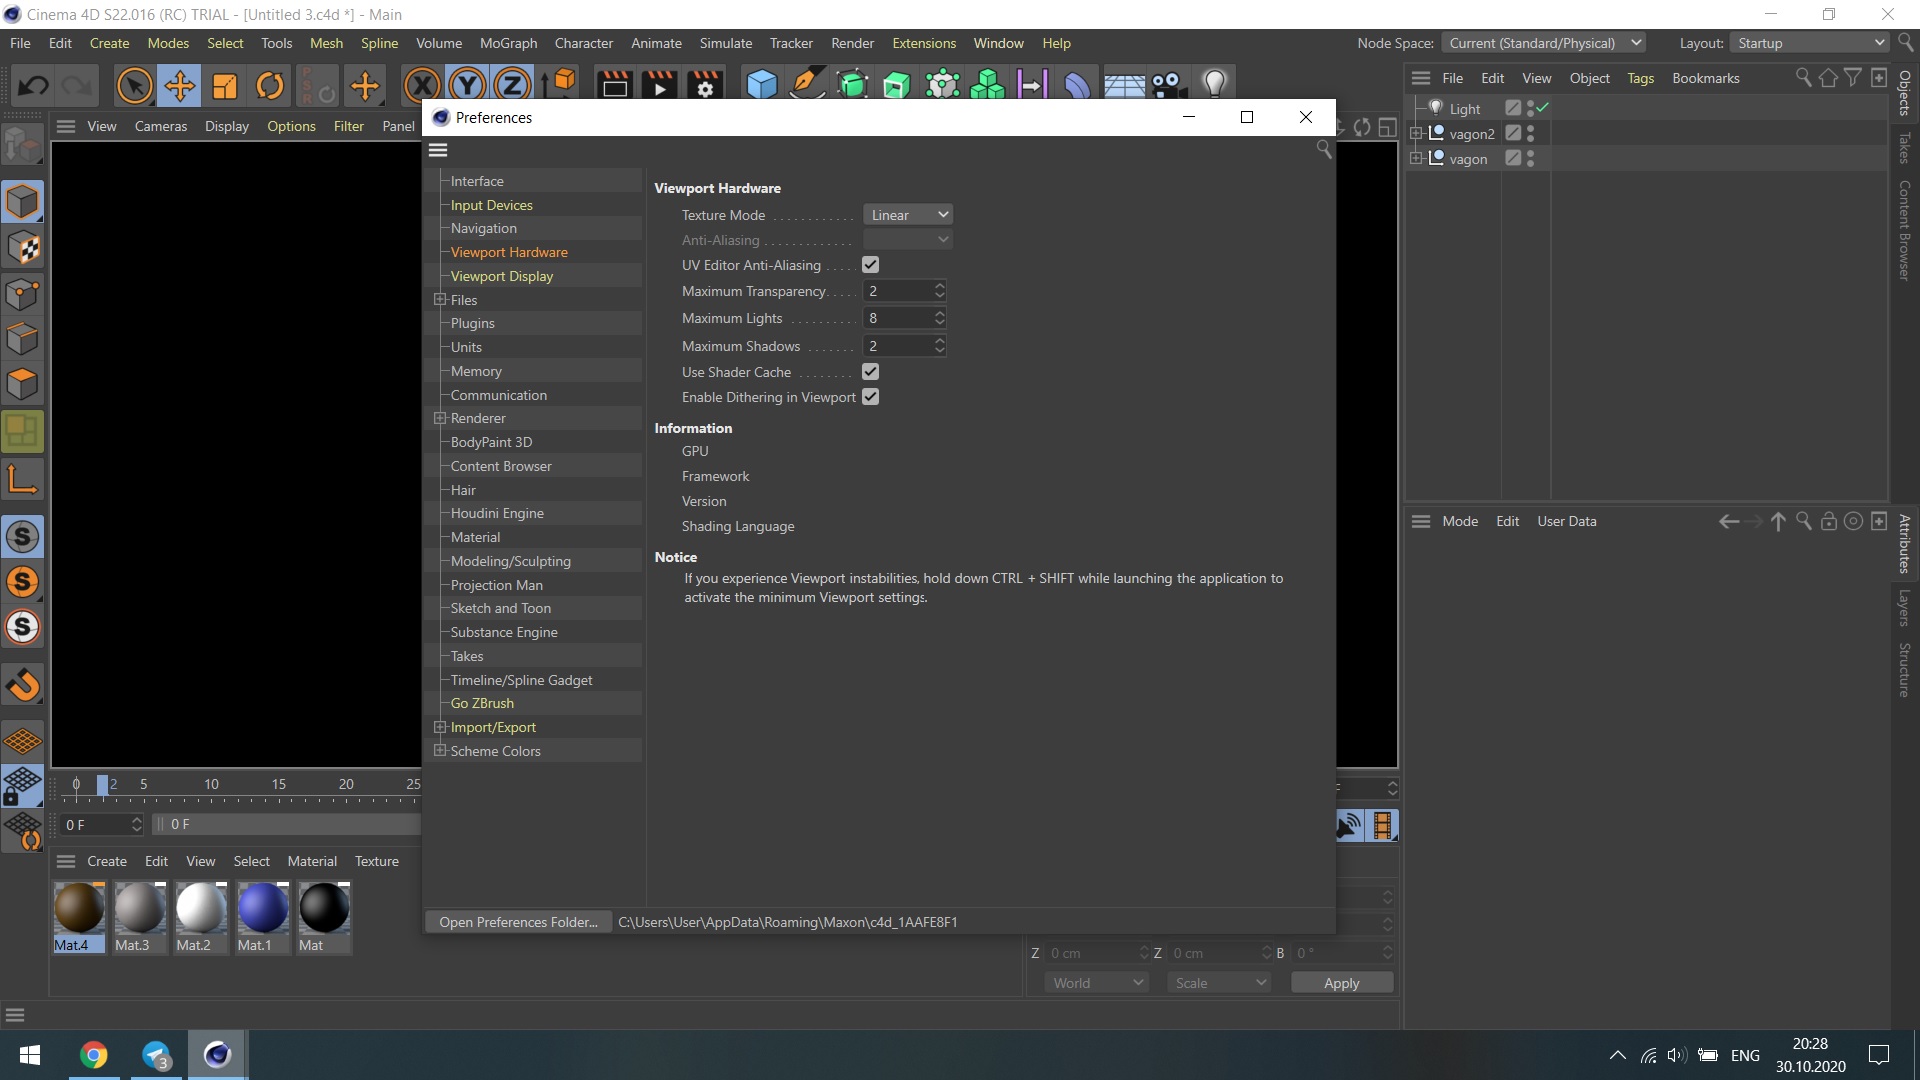Toggle the X axis lock icon
This screenshot has height=1080, width=1920.
click(x=422, y=86)
